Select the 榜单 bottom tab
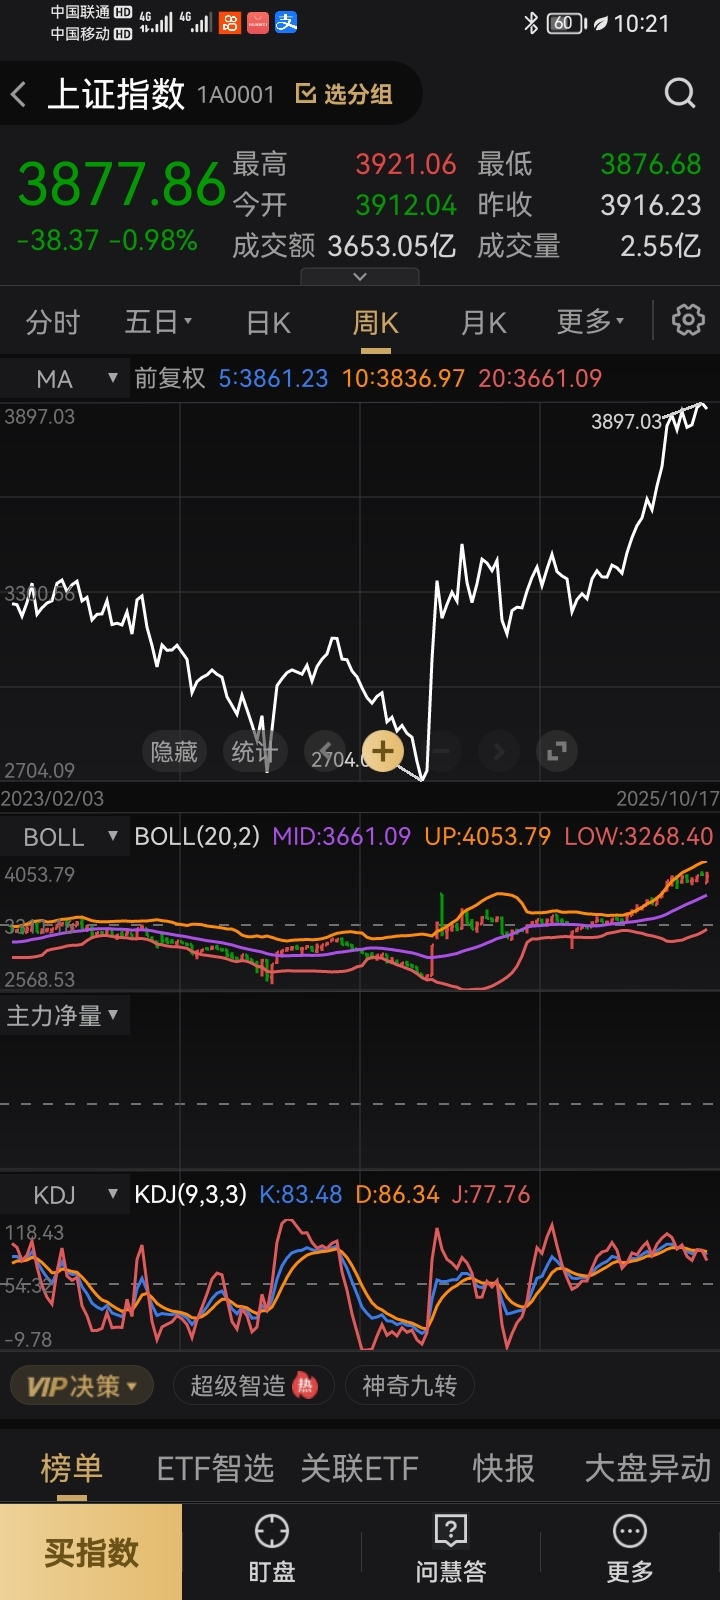This screenshot has height=1600, width=720. click(71, 1468)
